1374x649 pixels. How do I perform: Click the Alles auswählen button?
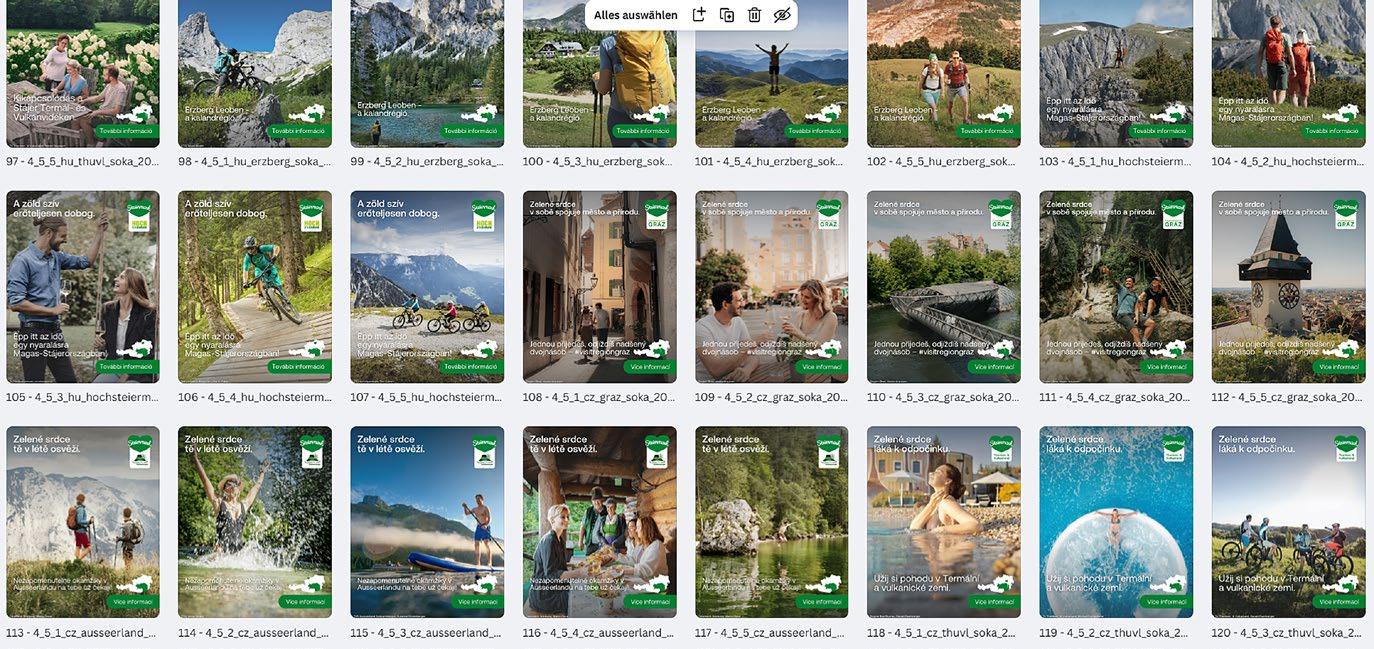pos(635,15)
